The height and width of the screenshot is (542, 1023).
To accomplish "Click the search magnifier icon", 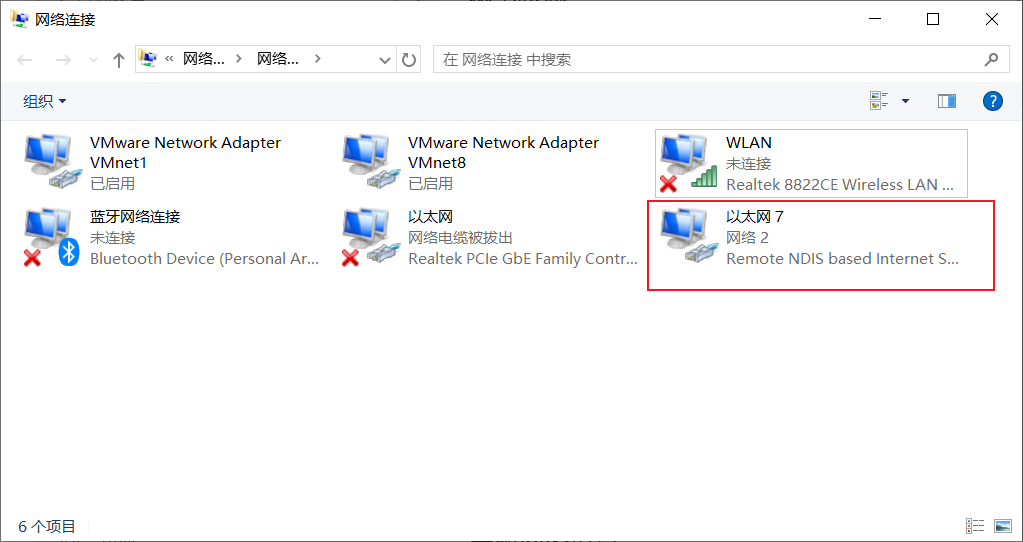I will pyautogui.click(x=991, y=60).
